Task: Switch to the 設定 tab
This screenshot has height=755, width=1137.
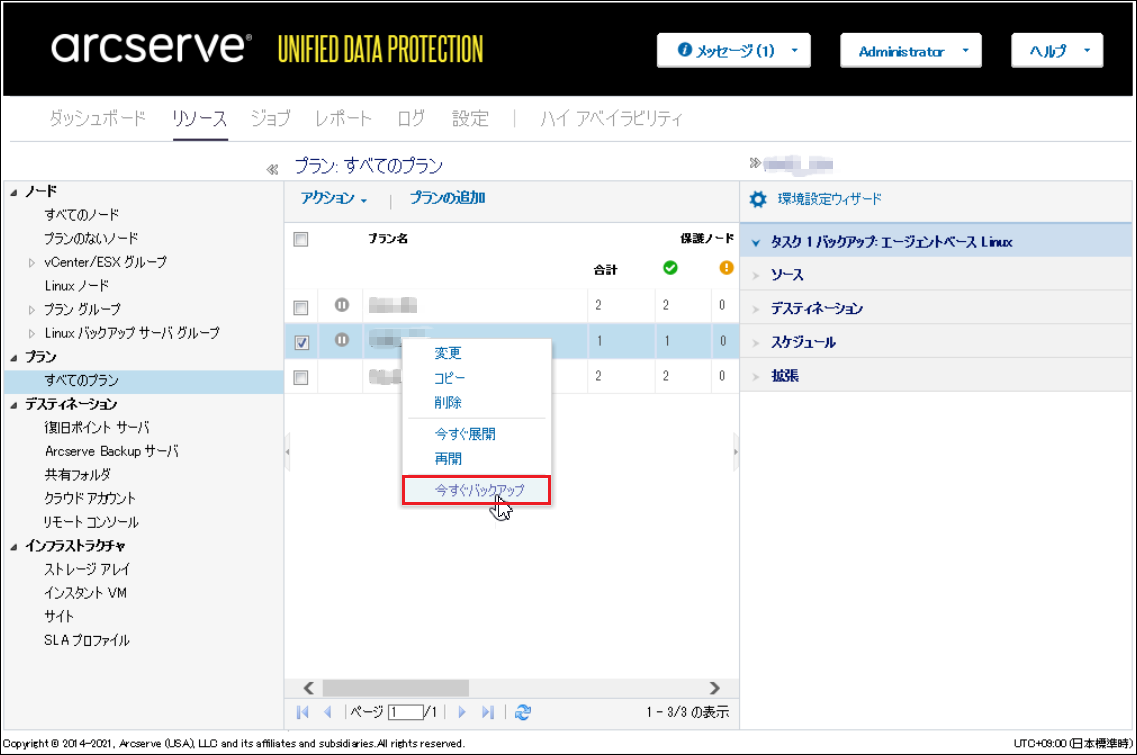Action: pyautogui.click(x=470, y=118)
